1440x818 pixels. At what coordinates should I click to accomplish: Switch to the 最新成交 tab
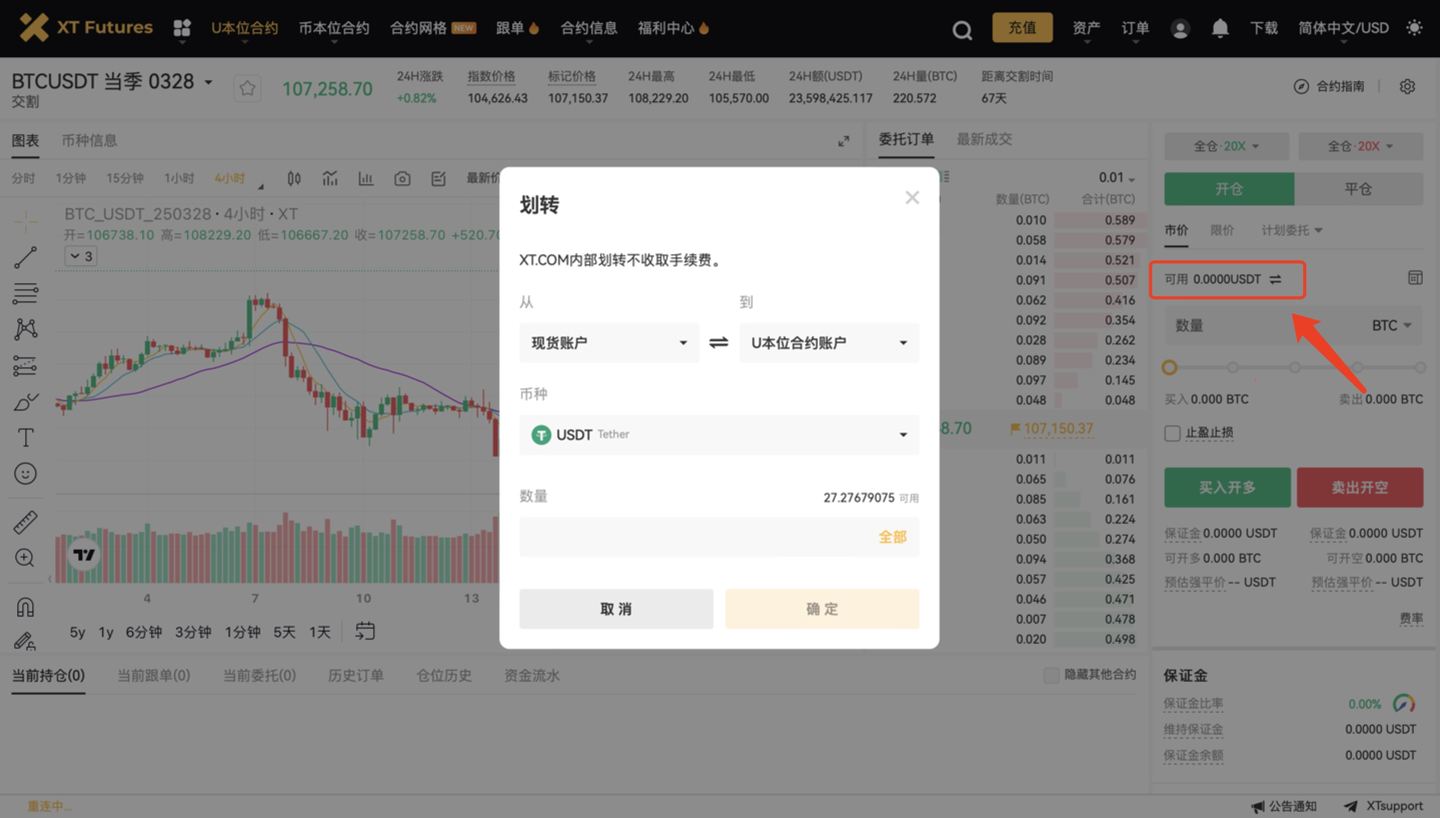coord(984,140)
